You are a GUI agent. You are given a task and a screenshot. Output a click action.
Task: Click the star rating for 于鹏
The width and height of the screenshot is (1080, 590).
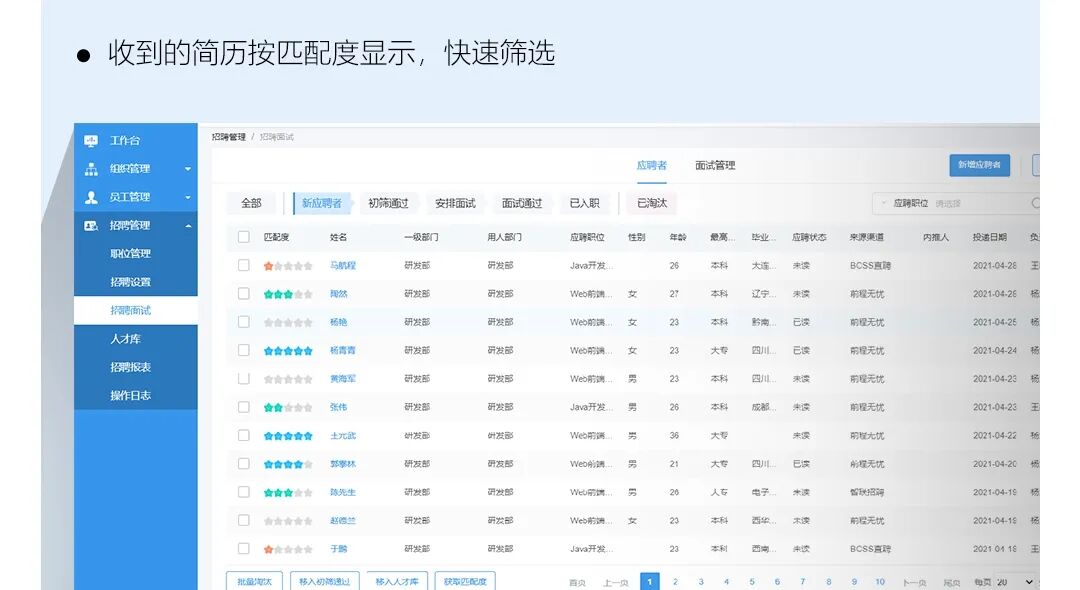coord(288,549)
